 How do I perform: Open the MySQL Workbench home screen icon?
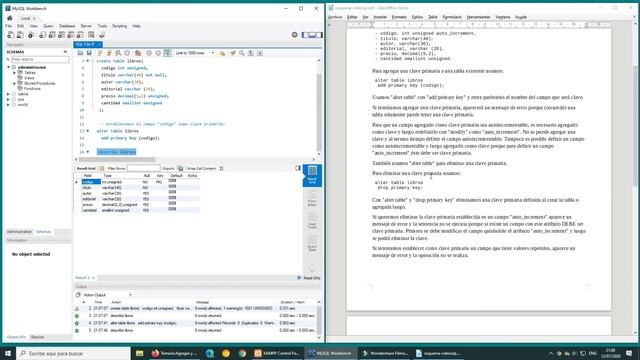click(10, 18)
